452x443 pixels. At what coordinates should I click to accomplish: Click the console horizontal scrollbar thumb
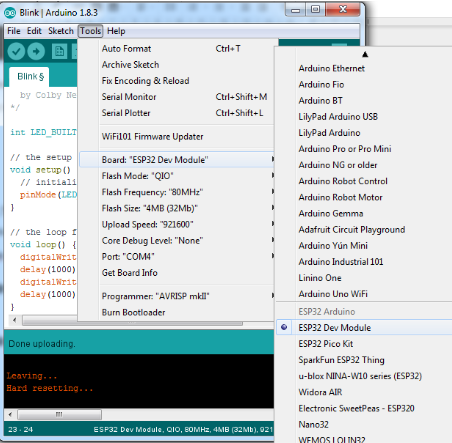tap(59, 414)
